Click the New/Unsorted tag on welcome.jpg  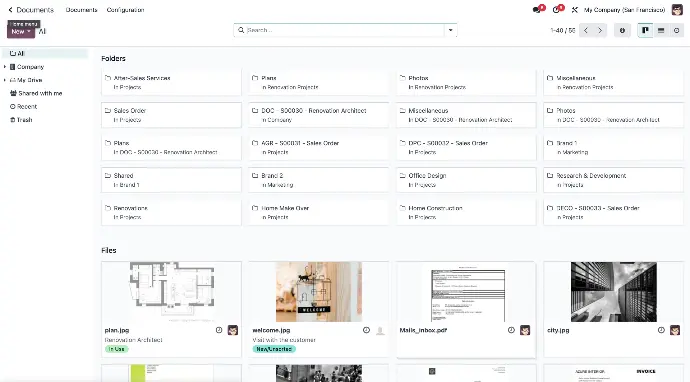274,349
